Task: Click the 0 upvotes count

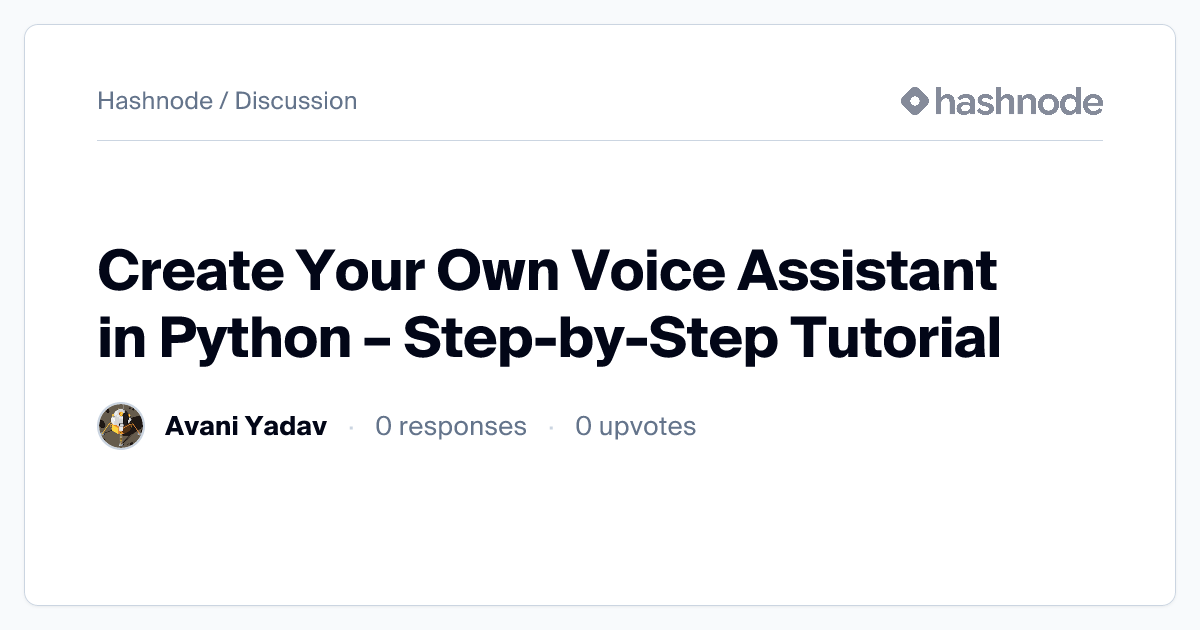Action: pos(635,427)
